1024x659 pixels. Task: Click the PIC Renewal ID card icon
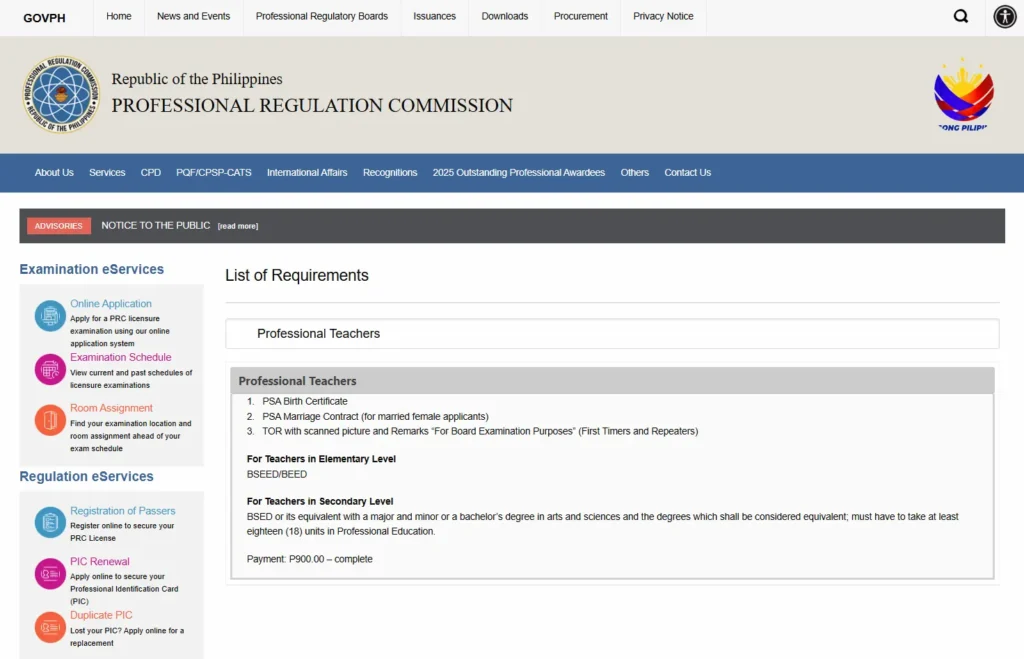click(50, 573)
